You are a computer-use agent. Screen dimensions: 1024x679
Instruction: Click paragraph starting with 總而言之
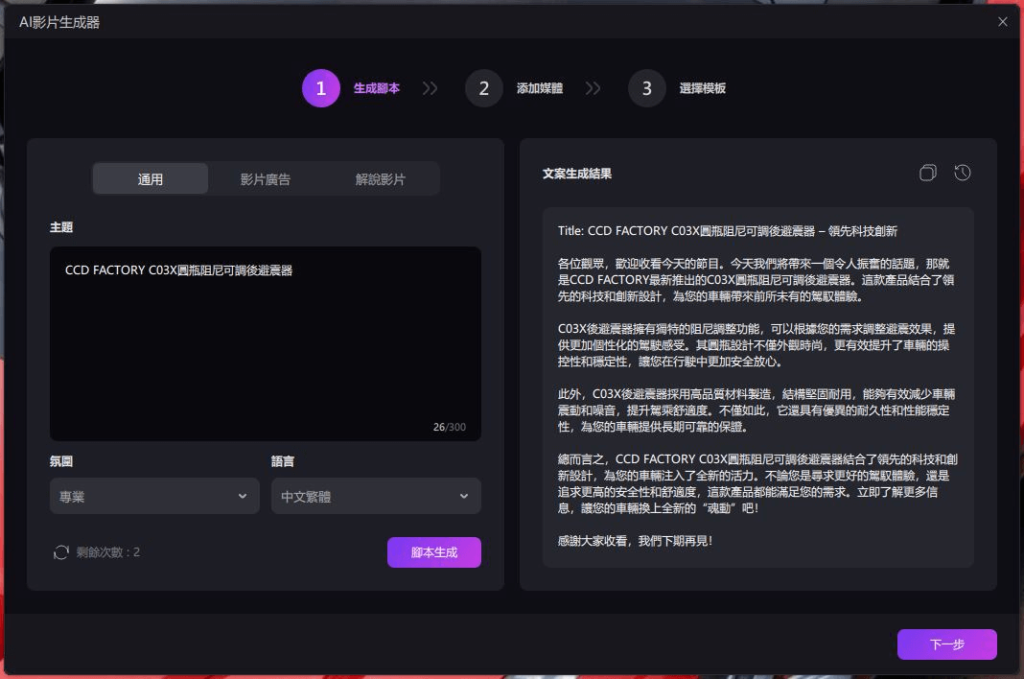(758, 484)
